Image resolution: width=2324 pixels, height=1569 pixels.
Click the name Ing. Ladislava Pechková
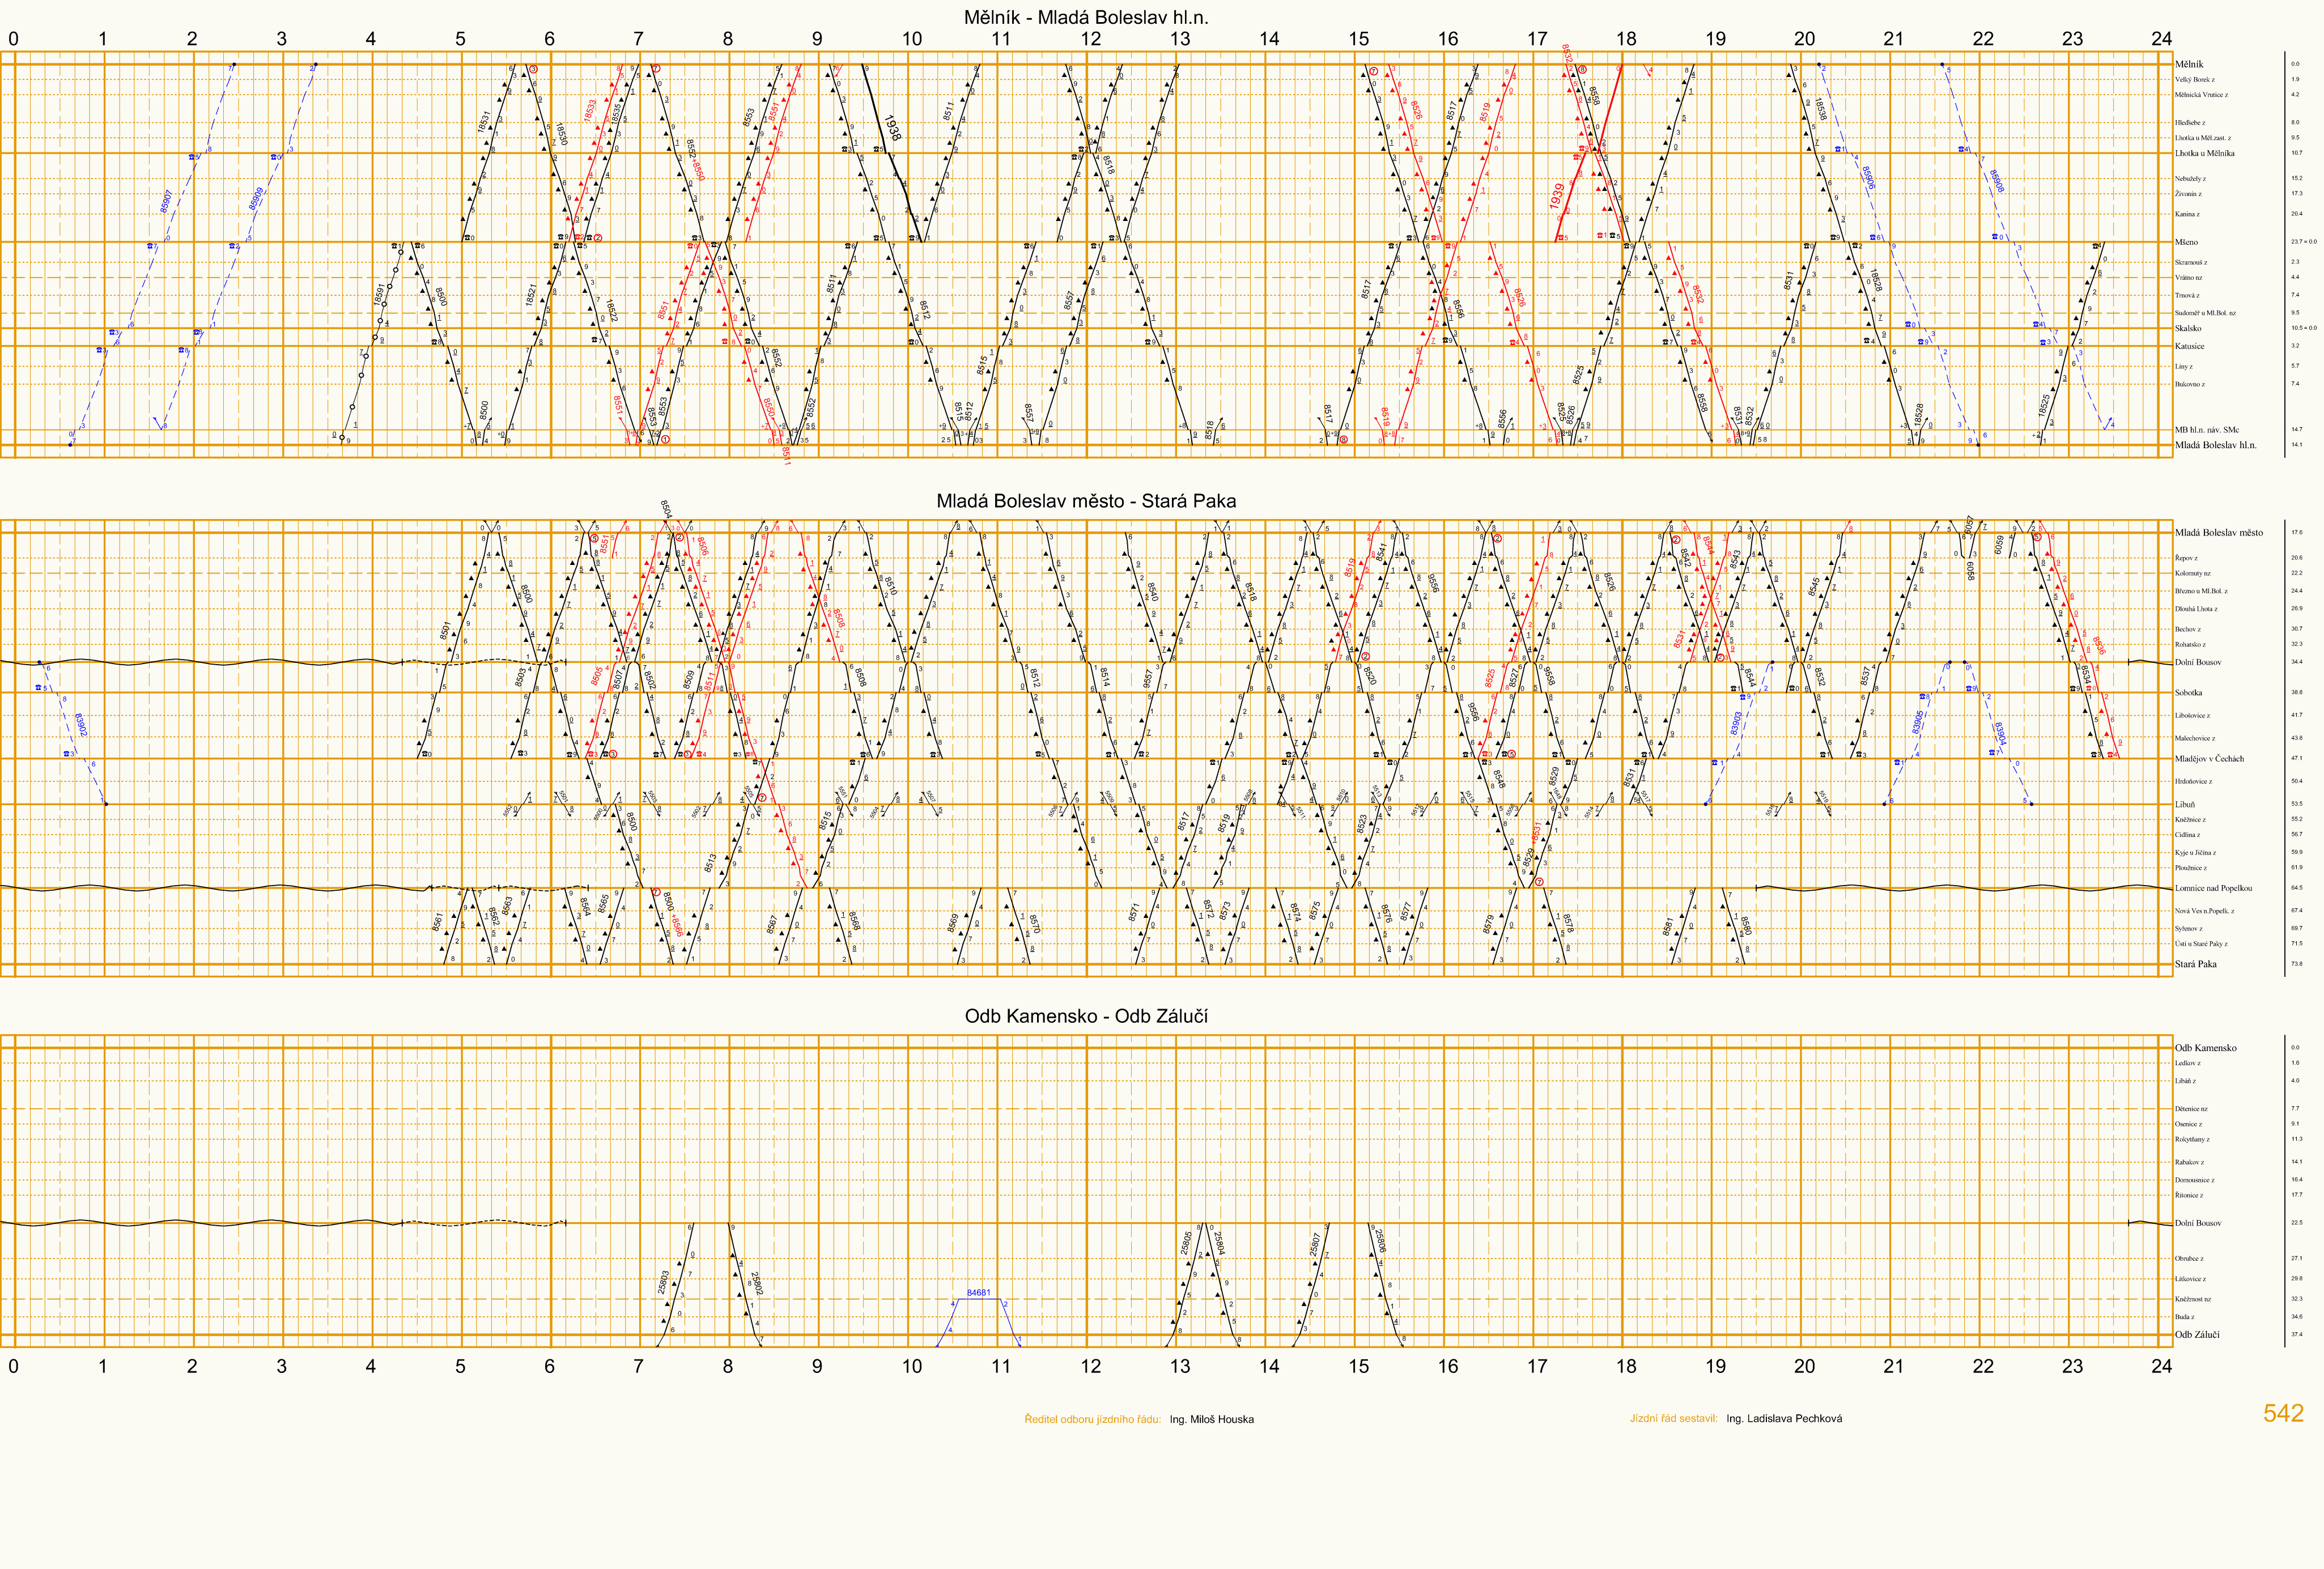point(1784,1418)
